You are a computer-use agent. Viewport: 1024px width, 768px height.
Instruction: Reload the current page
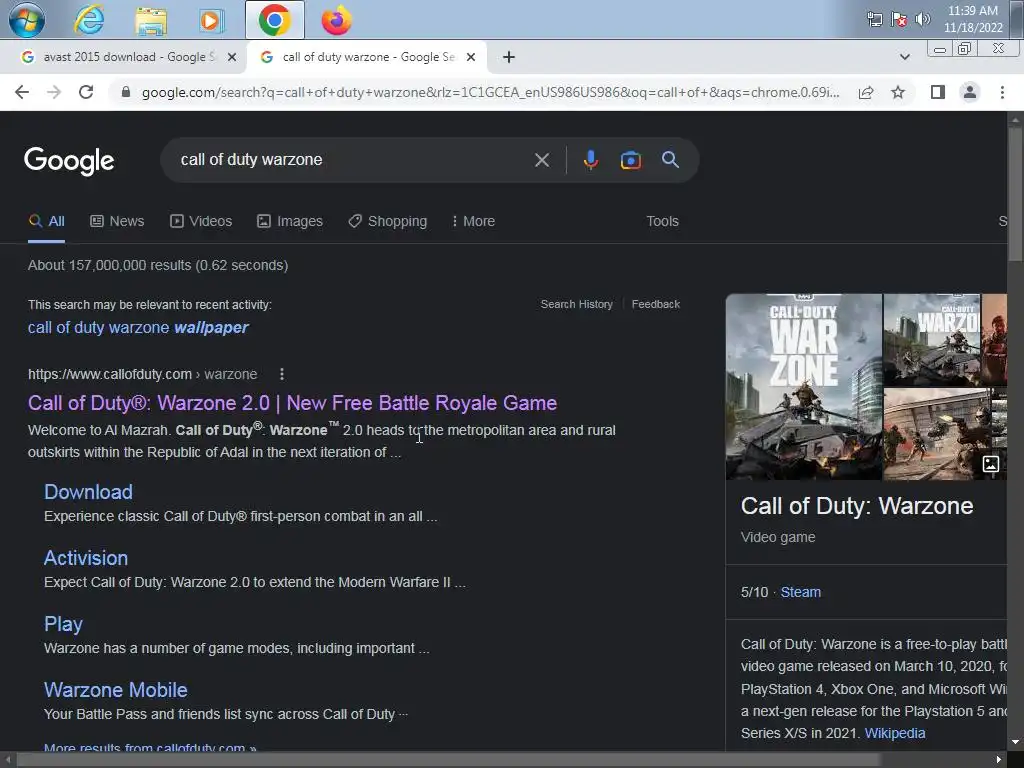coord(86,92)
